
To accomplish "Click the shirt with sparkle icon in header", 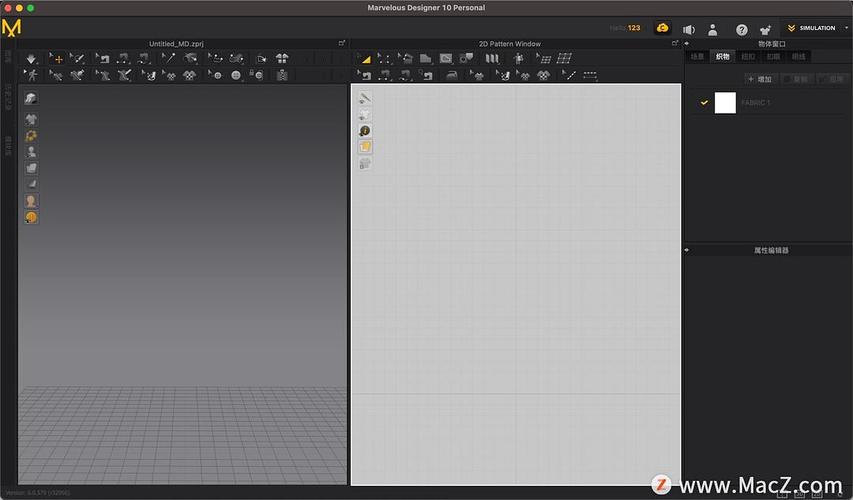I will point(765,30).
